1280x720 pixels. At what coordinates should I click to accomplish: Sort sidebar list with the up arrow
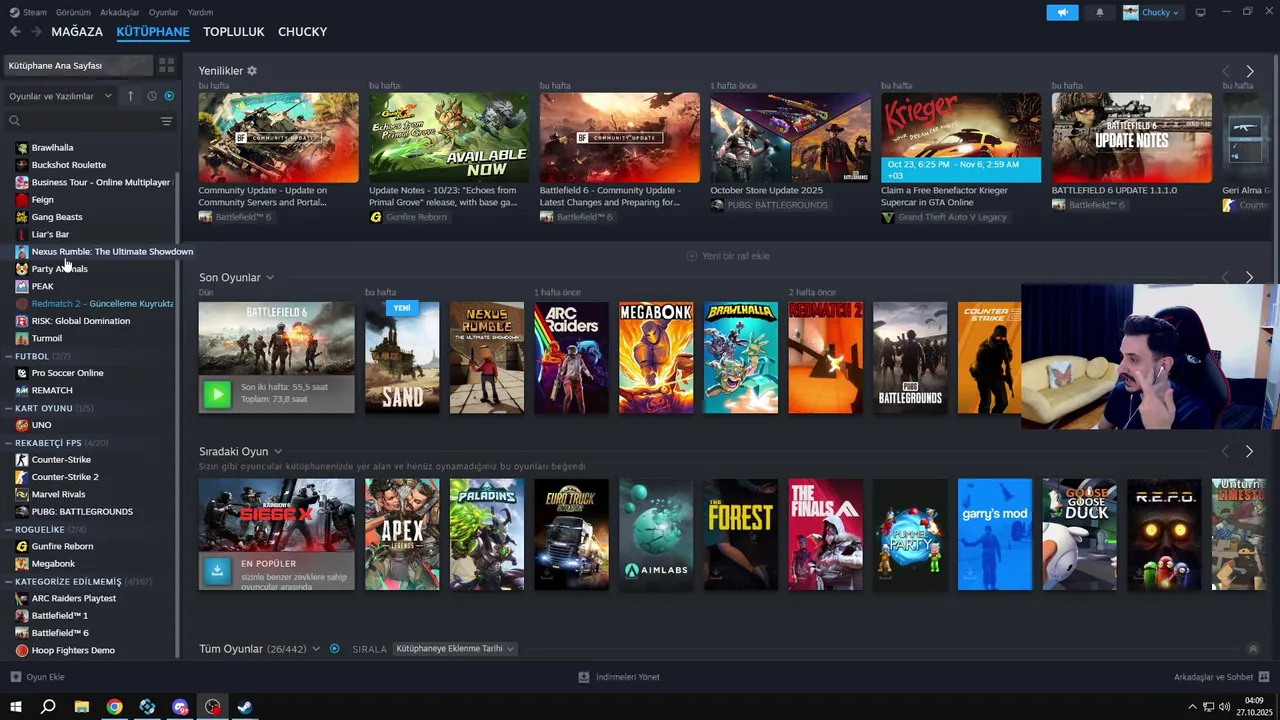point(130,96)
